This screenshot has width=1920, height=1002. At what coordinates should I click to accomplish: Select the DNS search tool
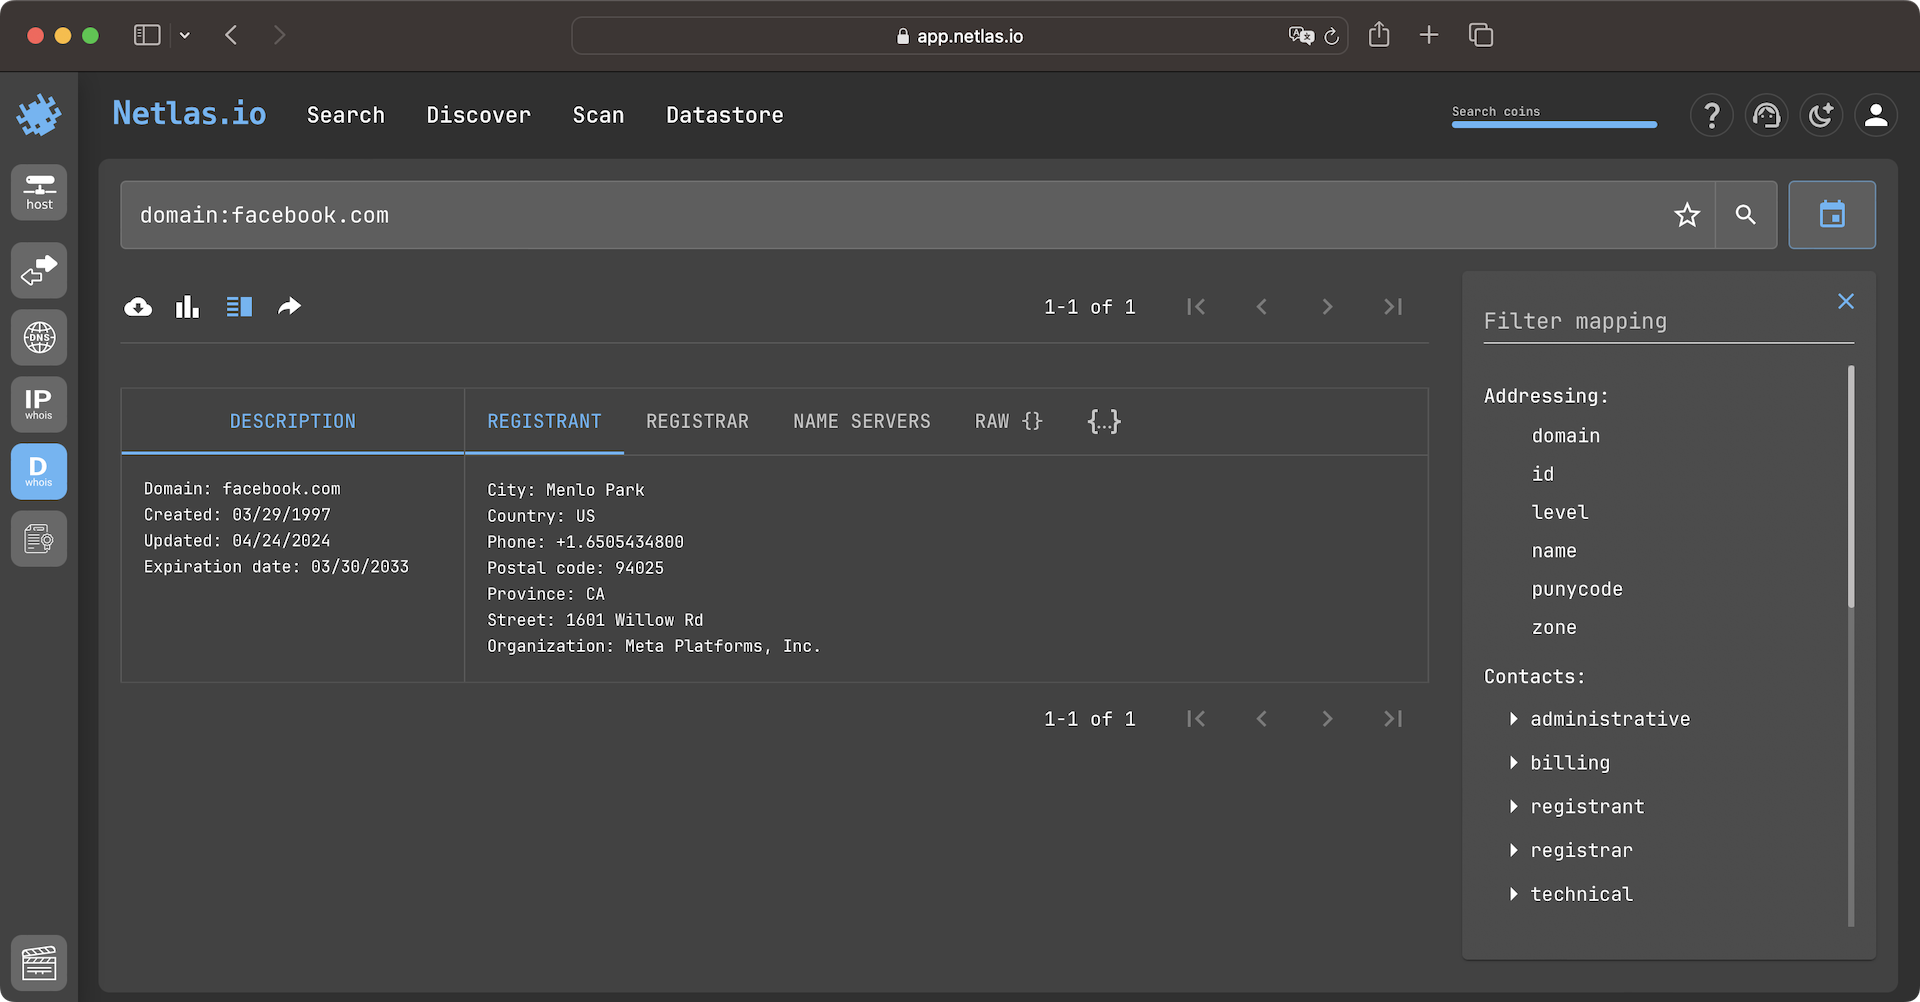click(38, 337)
